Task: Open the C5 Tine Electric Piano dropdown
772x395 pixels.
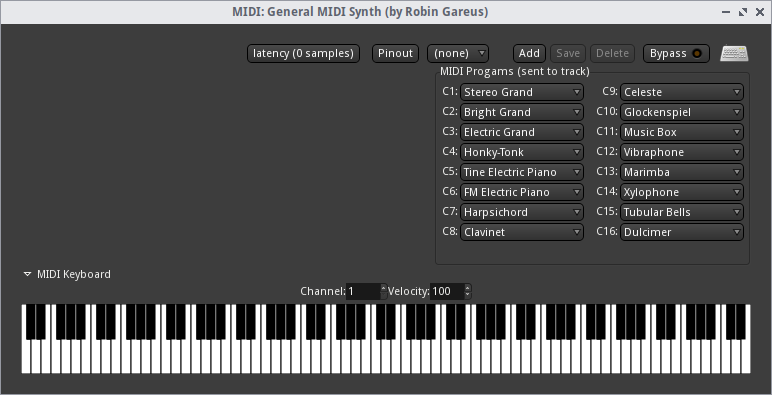Action: (522, 172)
